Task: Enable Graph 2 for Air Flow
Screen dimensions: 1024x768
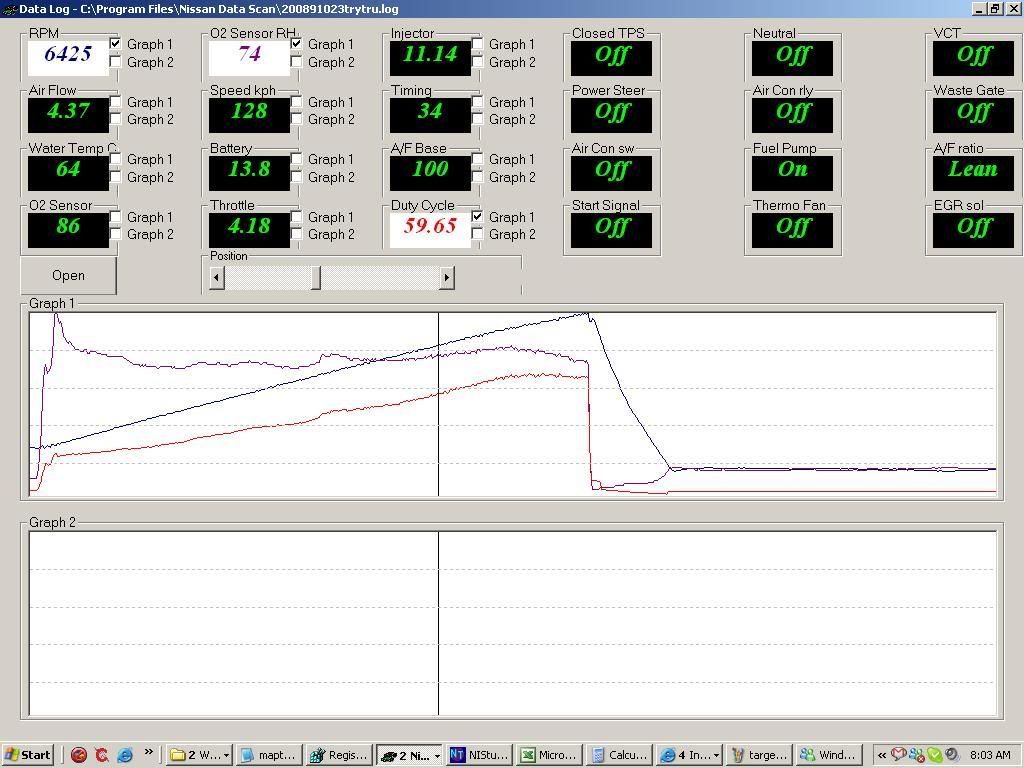Action: coord(116,119)
